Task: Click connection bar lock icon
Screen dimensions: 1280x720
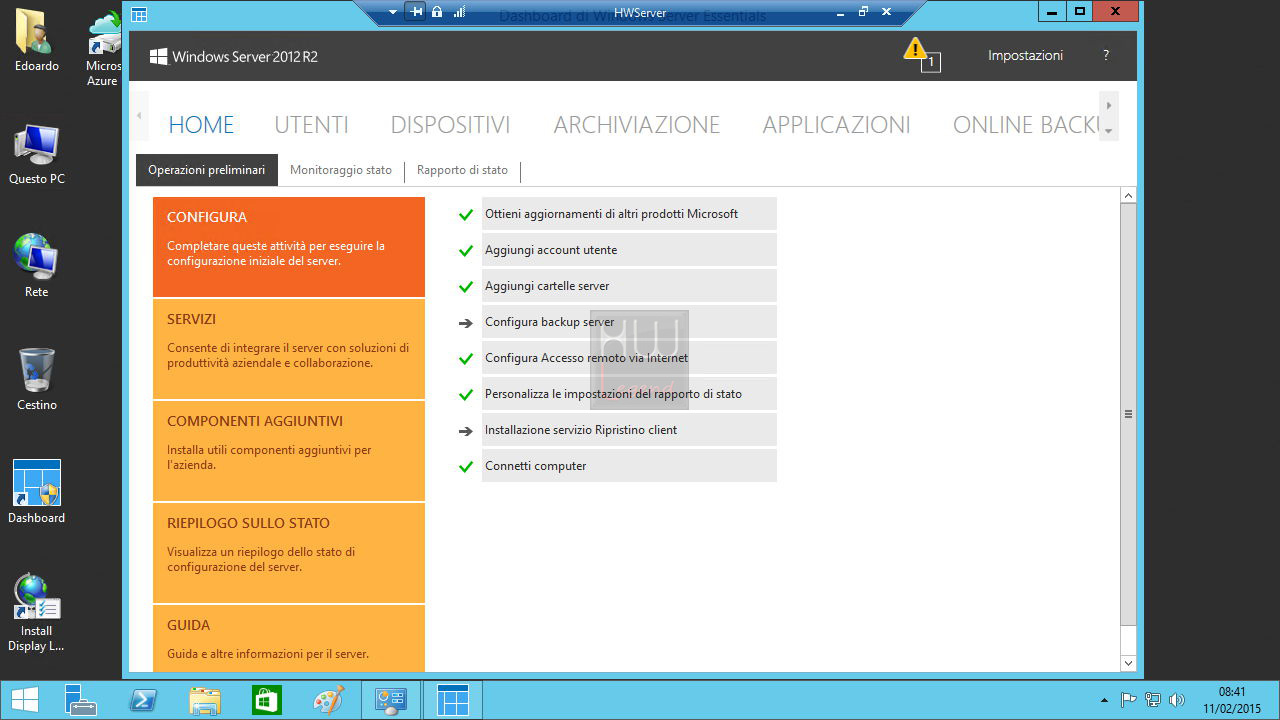Action: pos(437,12)
